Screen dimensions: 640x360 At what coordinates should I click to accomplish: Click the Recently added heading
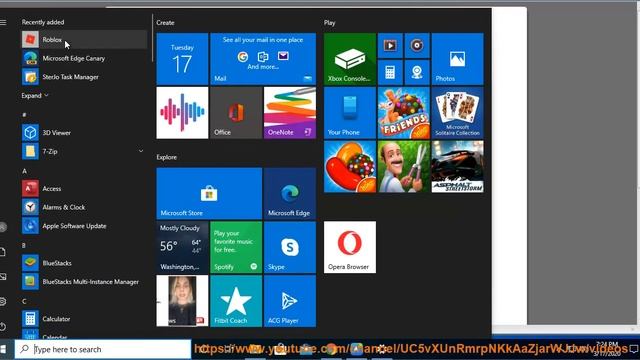[x=43, y=22]
